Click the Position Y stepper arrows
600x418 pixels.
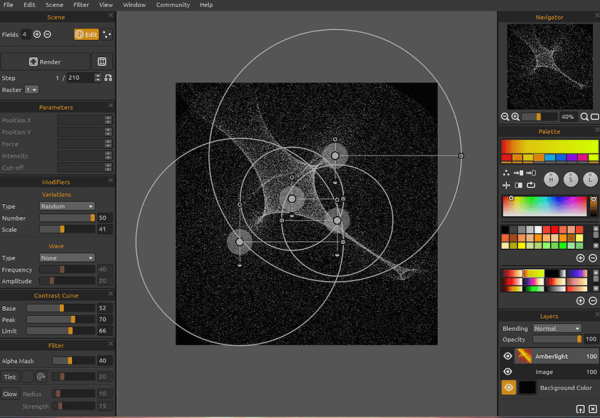108,132
